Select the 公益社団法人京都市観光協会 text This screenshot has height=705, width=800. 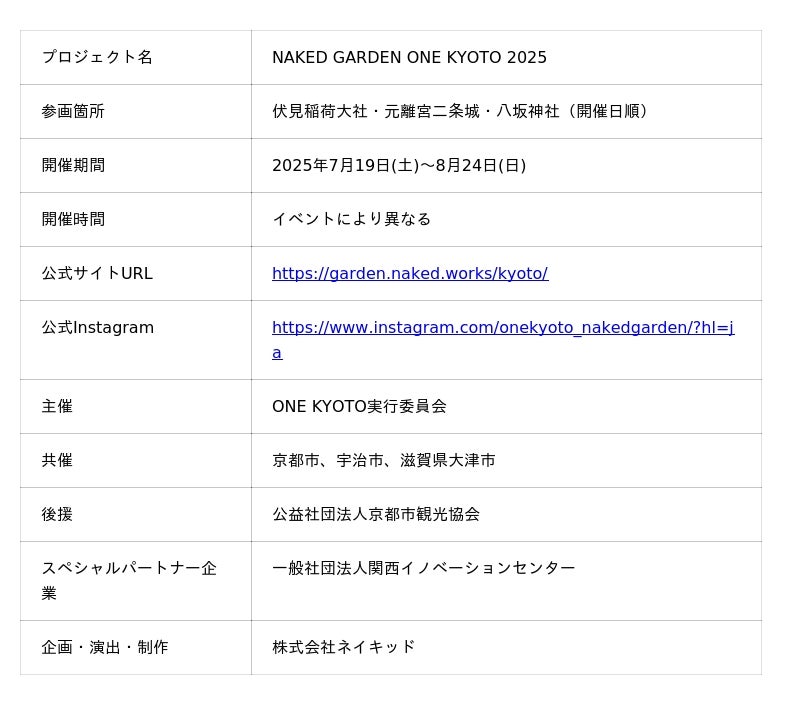click(x=375, y=514)
